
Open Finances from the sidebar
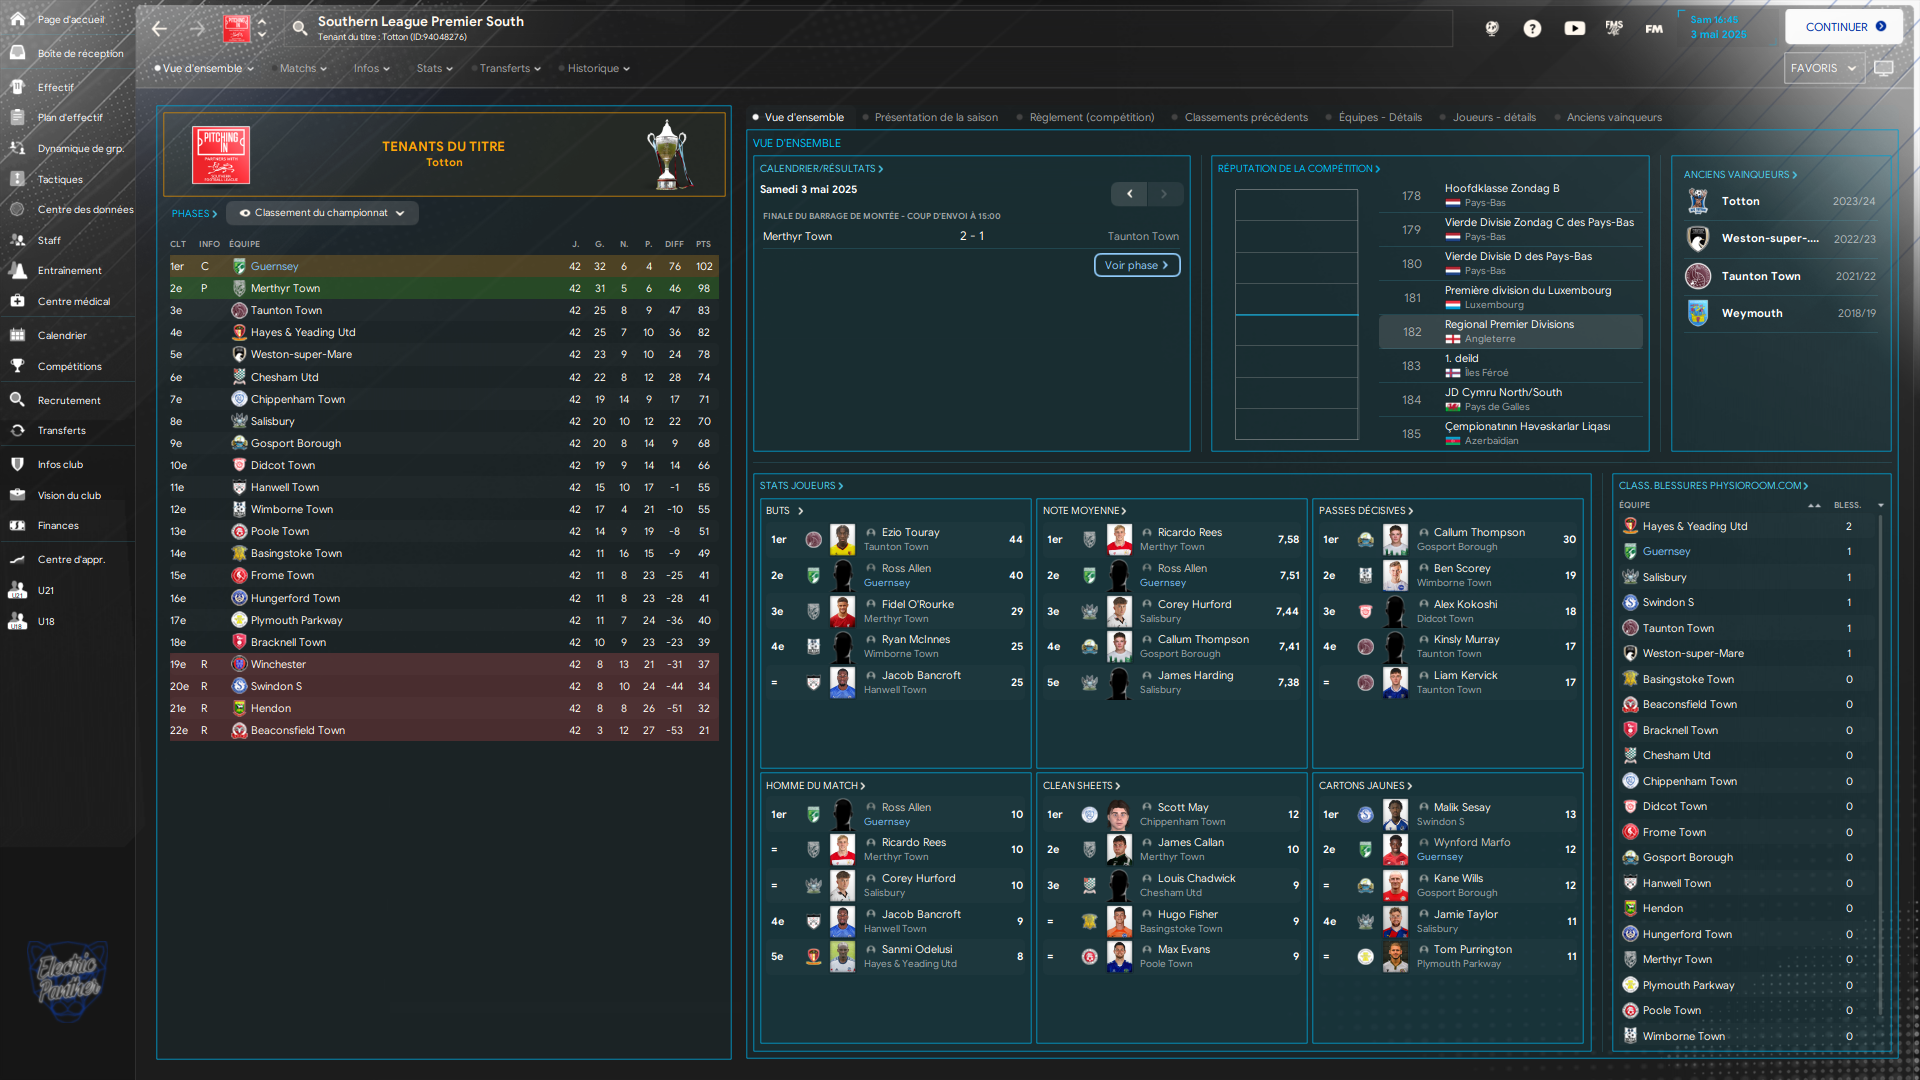tap(58, 526)
